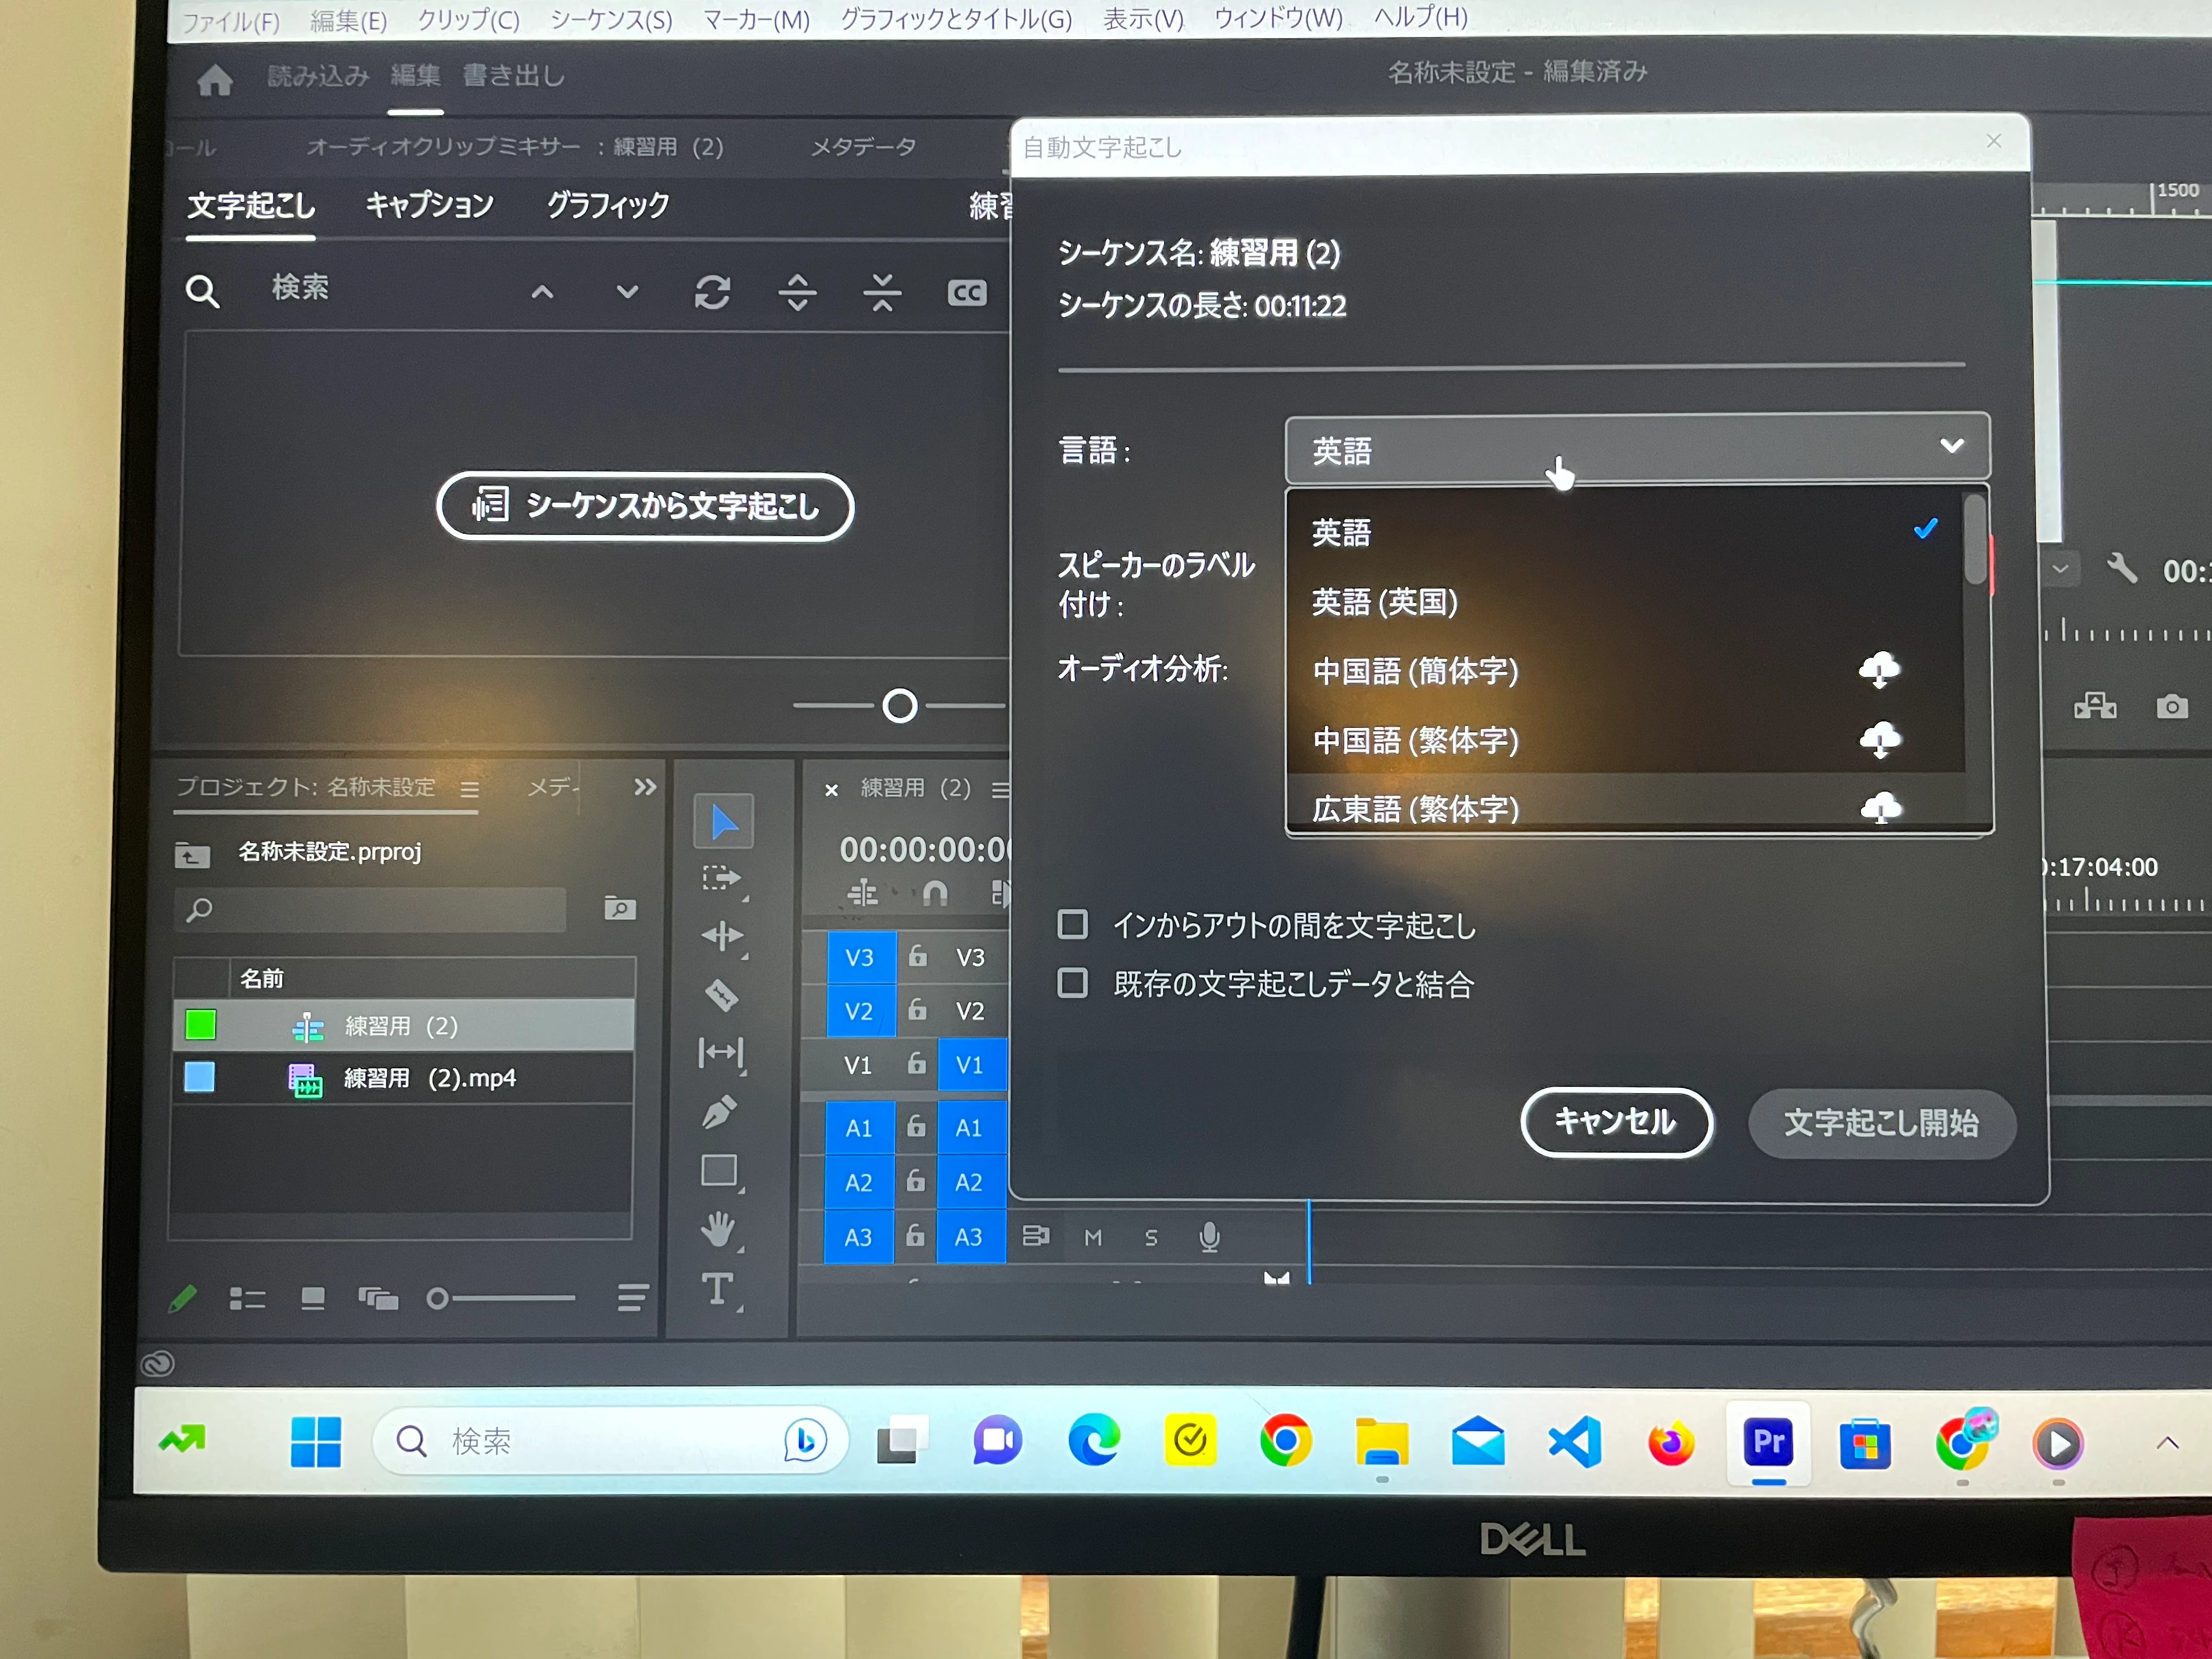
Task: Adjust project panel thumbnail zoom slider
Action: pyautogui.click(x=438, y=1299)
